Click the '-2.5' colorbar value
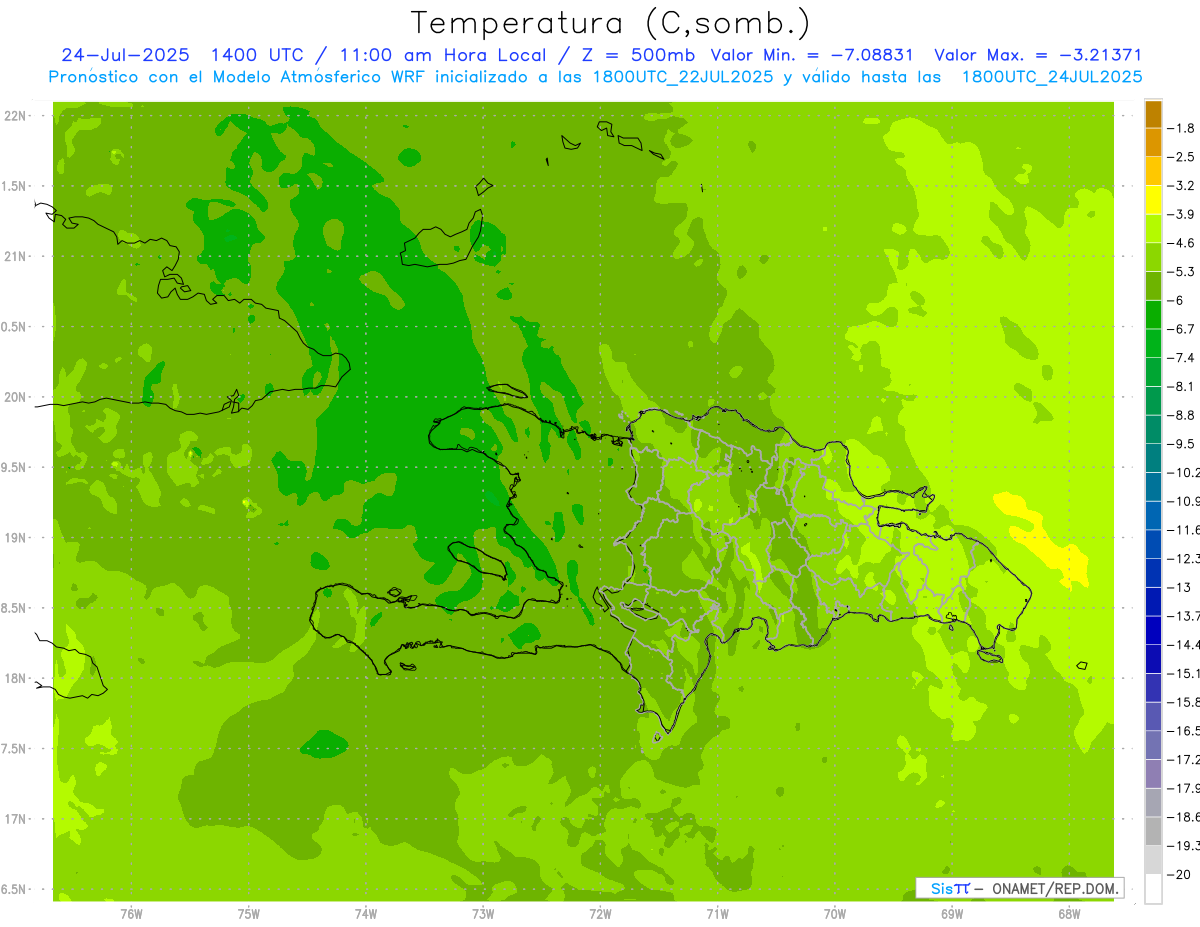 coord(1183,157)
